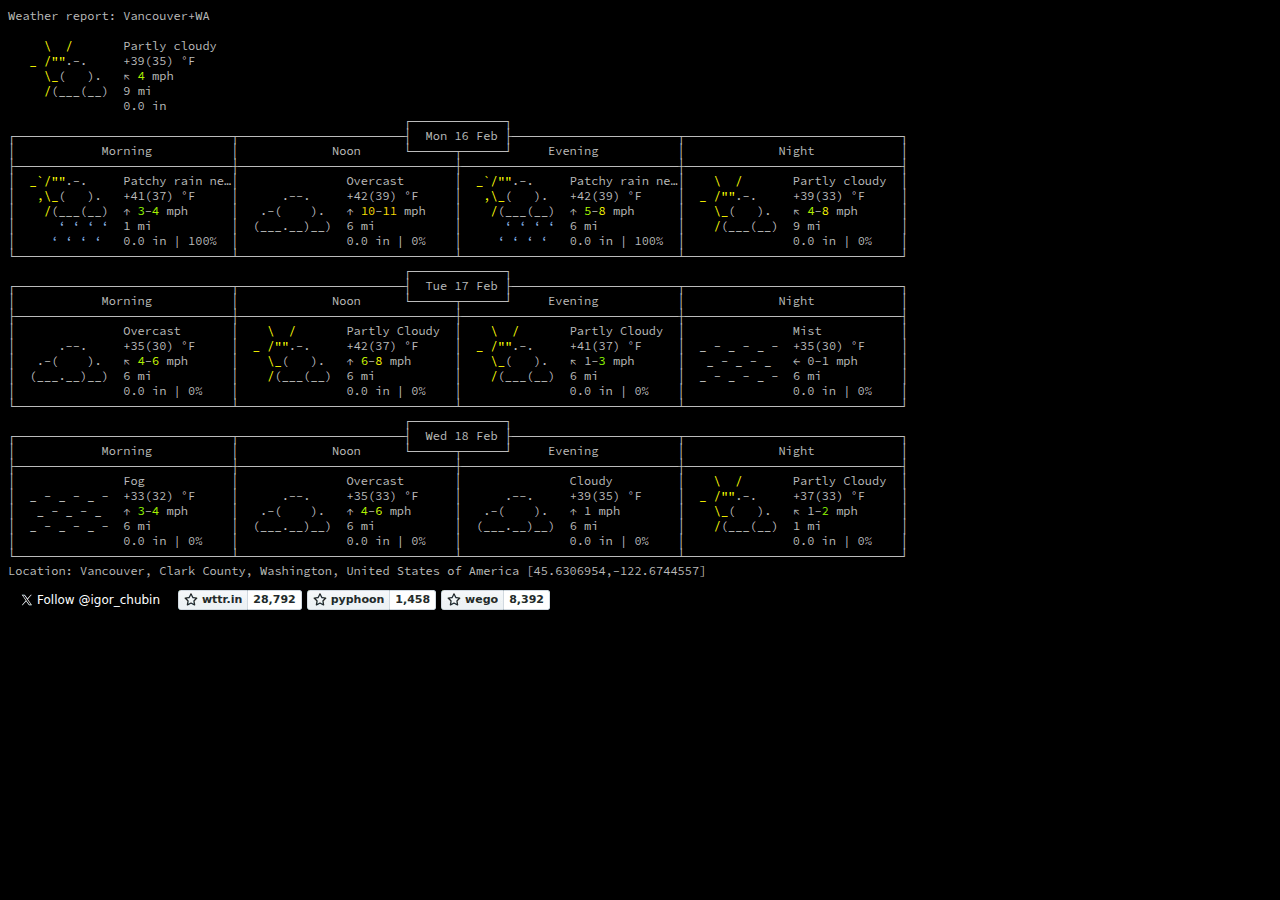Image resolution: width=1280 pixels, height=900 pixels.
Task: Select the overcast cloud icon in Monday's Noon cell
Action: coord(290,211)
